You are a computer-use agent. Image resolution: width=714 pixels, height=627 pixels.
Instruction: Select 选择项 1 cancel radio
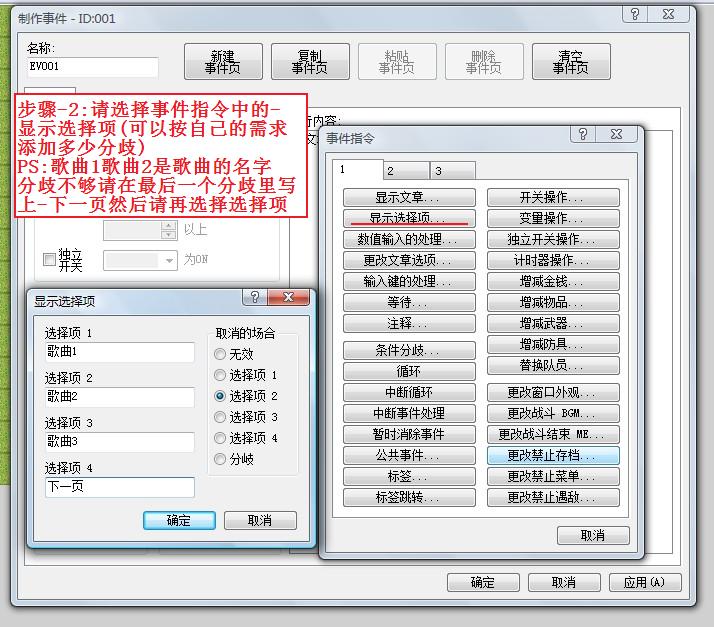tap(220, 375)
